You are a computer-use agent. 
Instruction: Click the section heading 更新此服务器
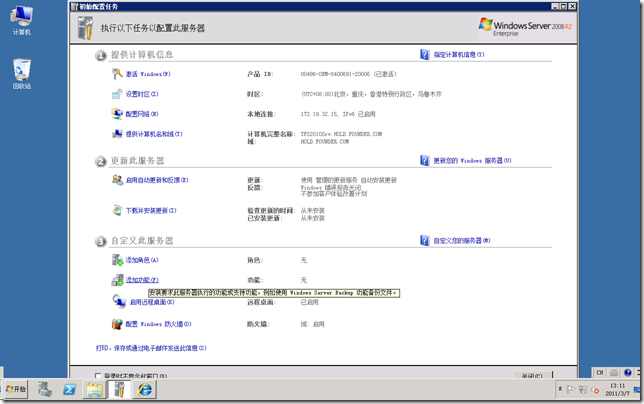click(138, 161)
